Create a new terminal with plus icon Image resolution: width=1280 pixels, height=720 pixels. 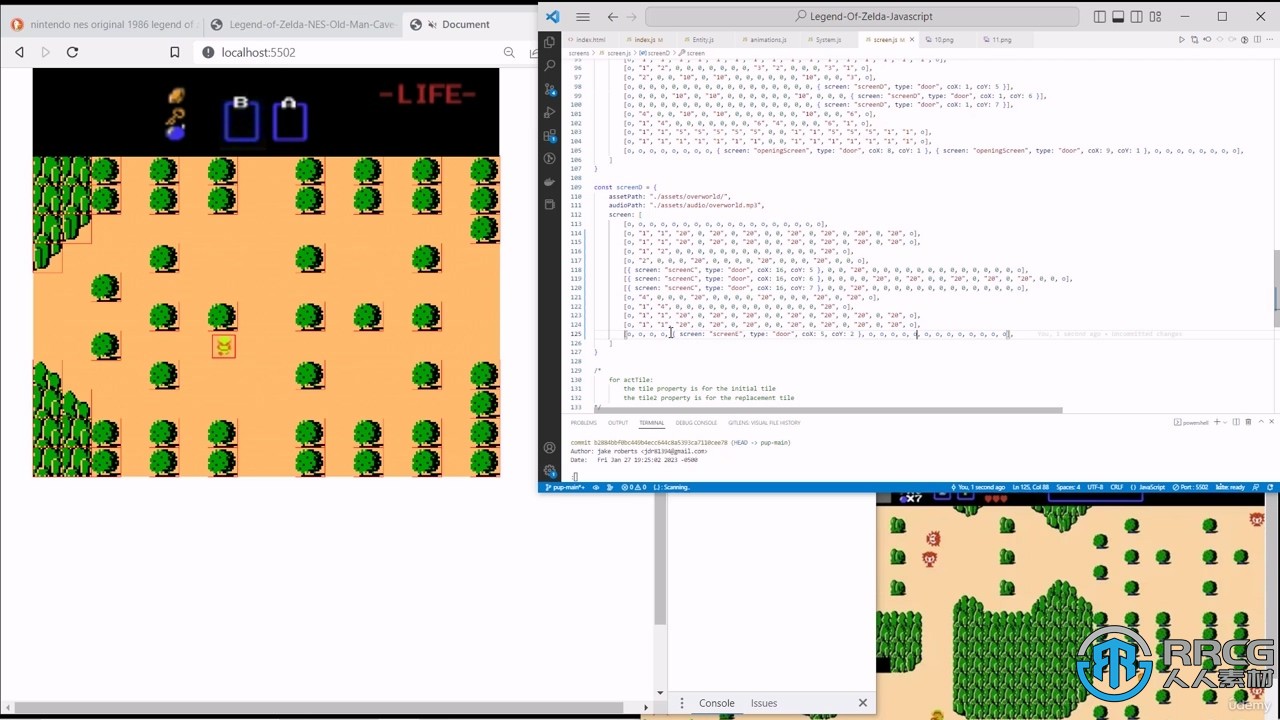point(1217,422)
